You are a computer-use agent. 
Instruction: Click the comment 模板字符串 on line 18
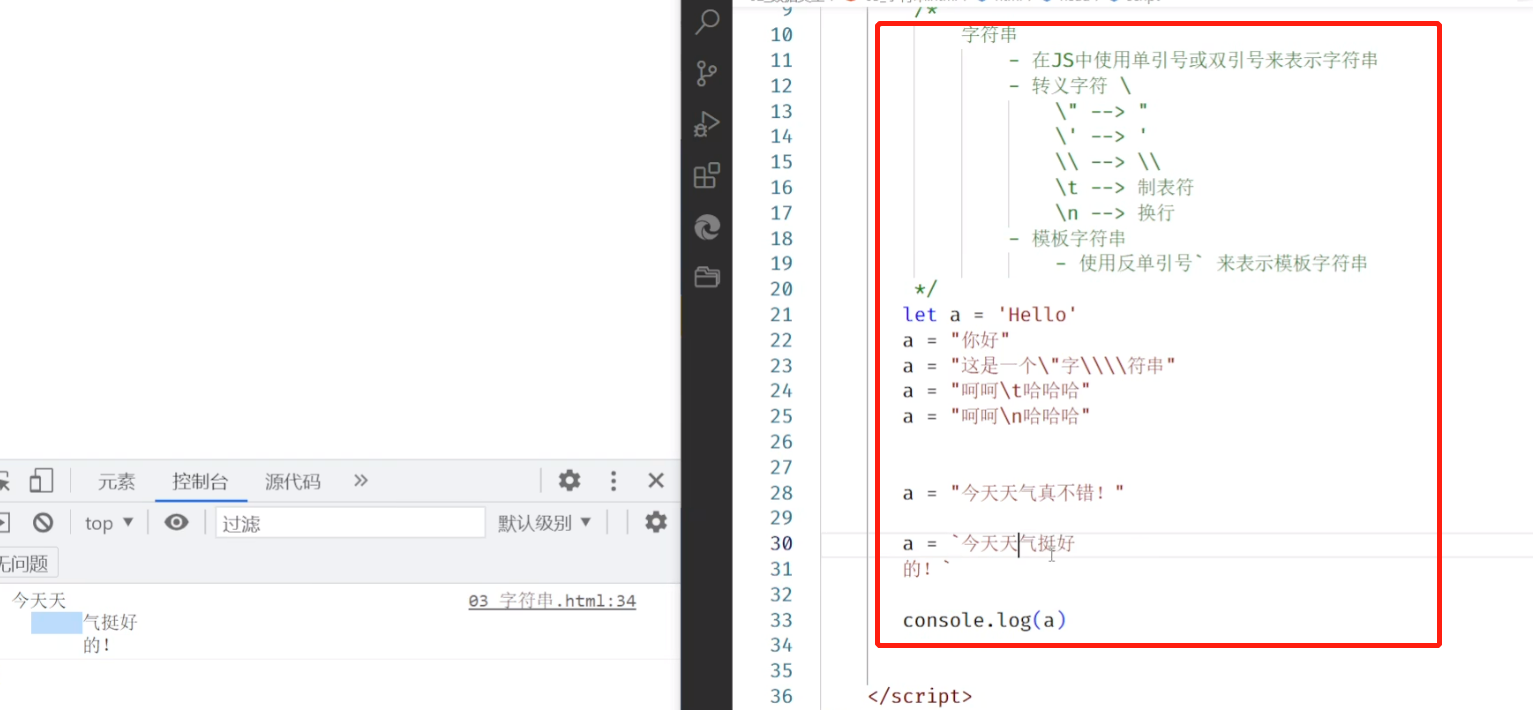(x=1079, y=238)
